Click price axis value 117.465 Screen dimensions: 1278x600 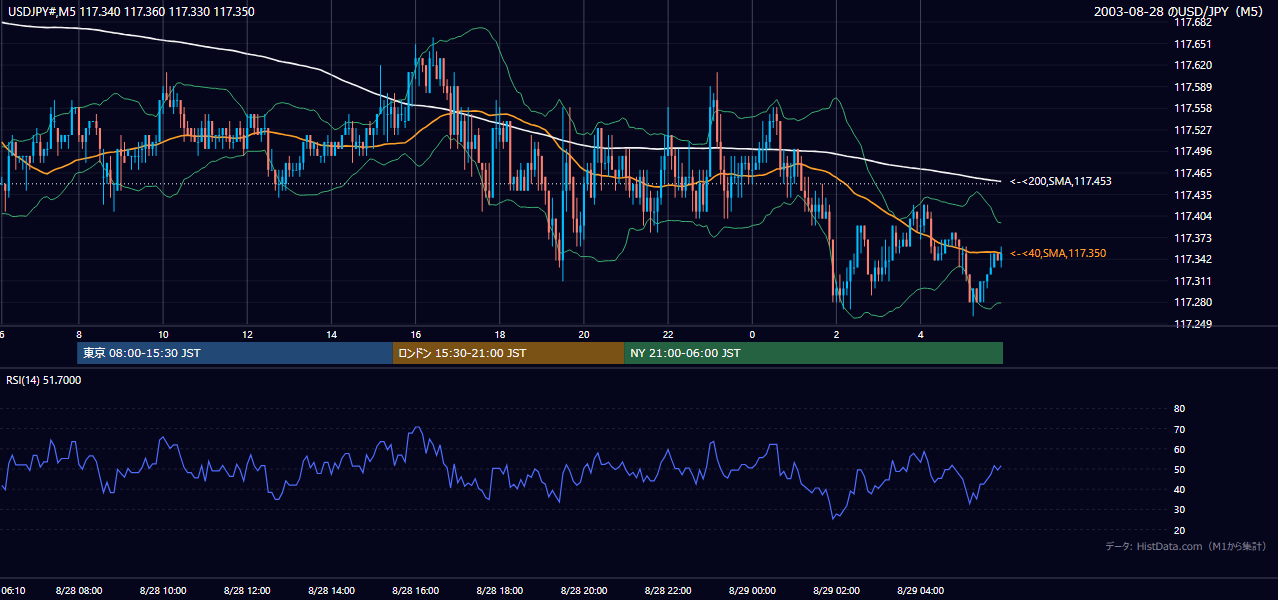point(1193,173)
